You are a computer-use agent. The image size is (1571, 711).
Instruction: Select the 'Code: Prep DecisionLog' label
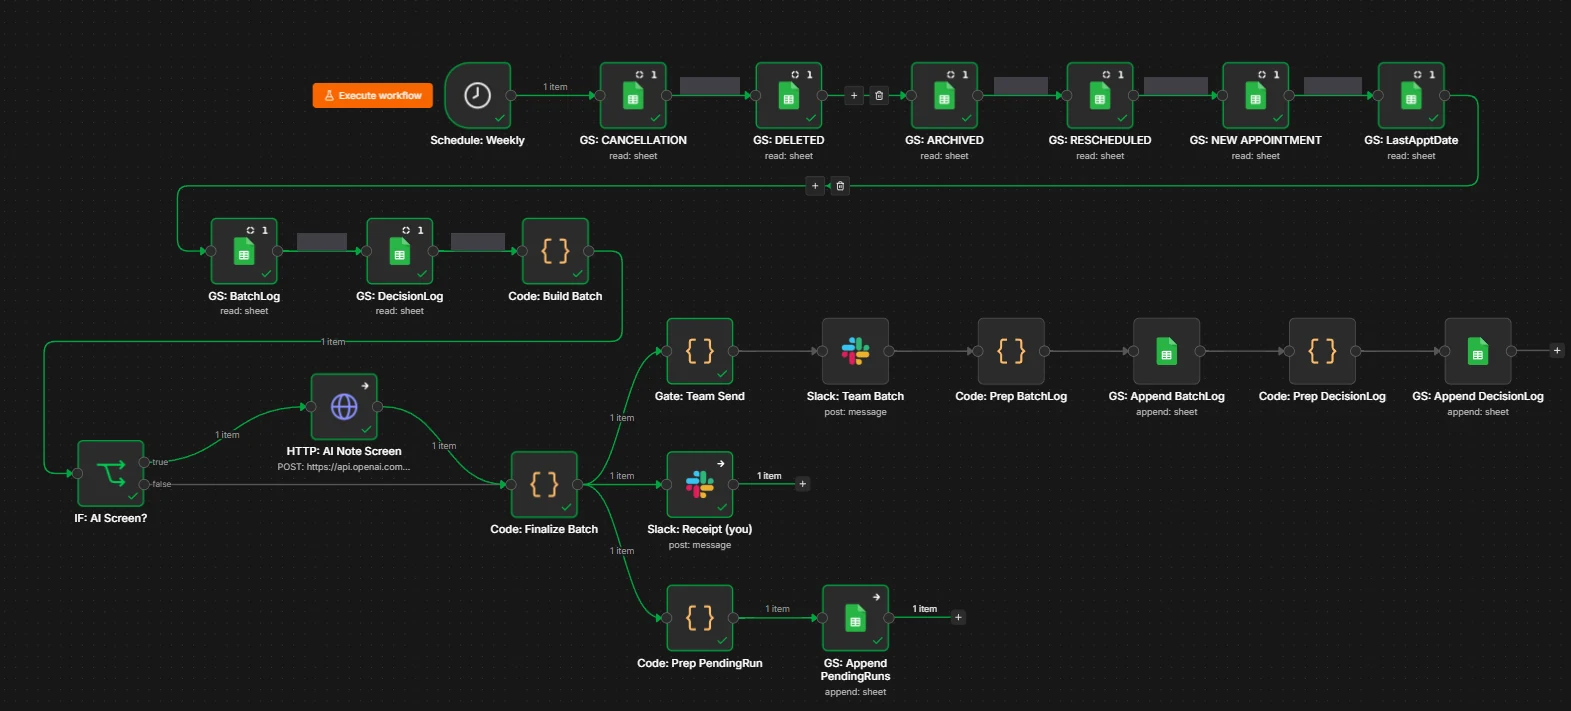pos(1322,396)
